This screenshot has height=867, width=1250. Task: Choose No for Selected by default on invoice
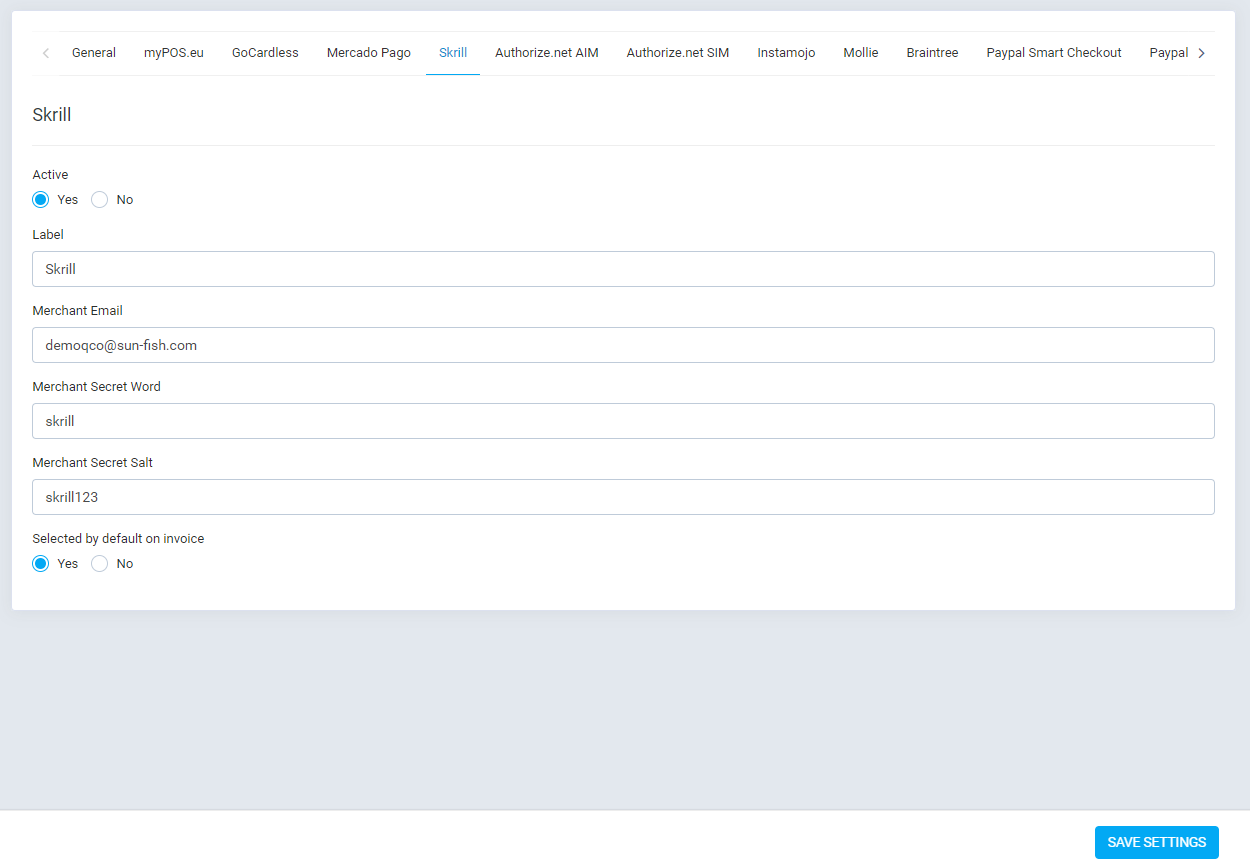point(99,563)
